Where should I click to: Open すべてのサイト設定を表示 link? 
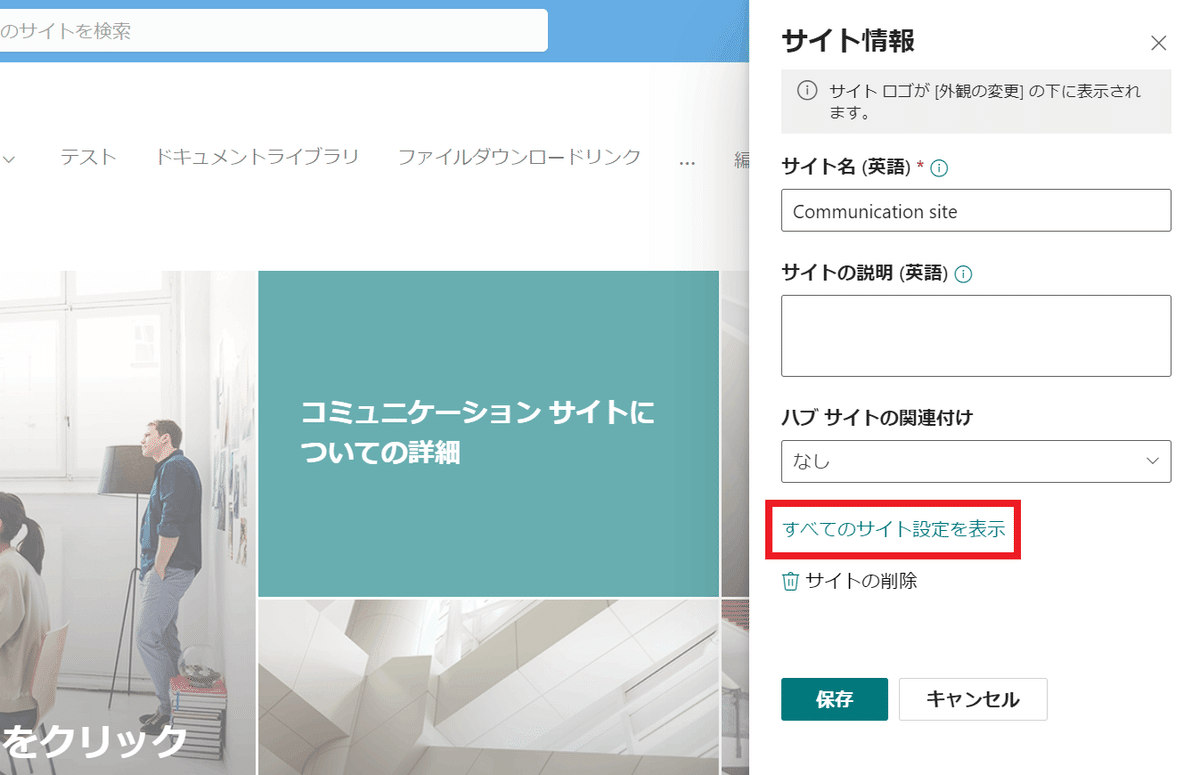point(894,529)
